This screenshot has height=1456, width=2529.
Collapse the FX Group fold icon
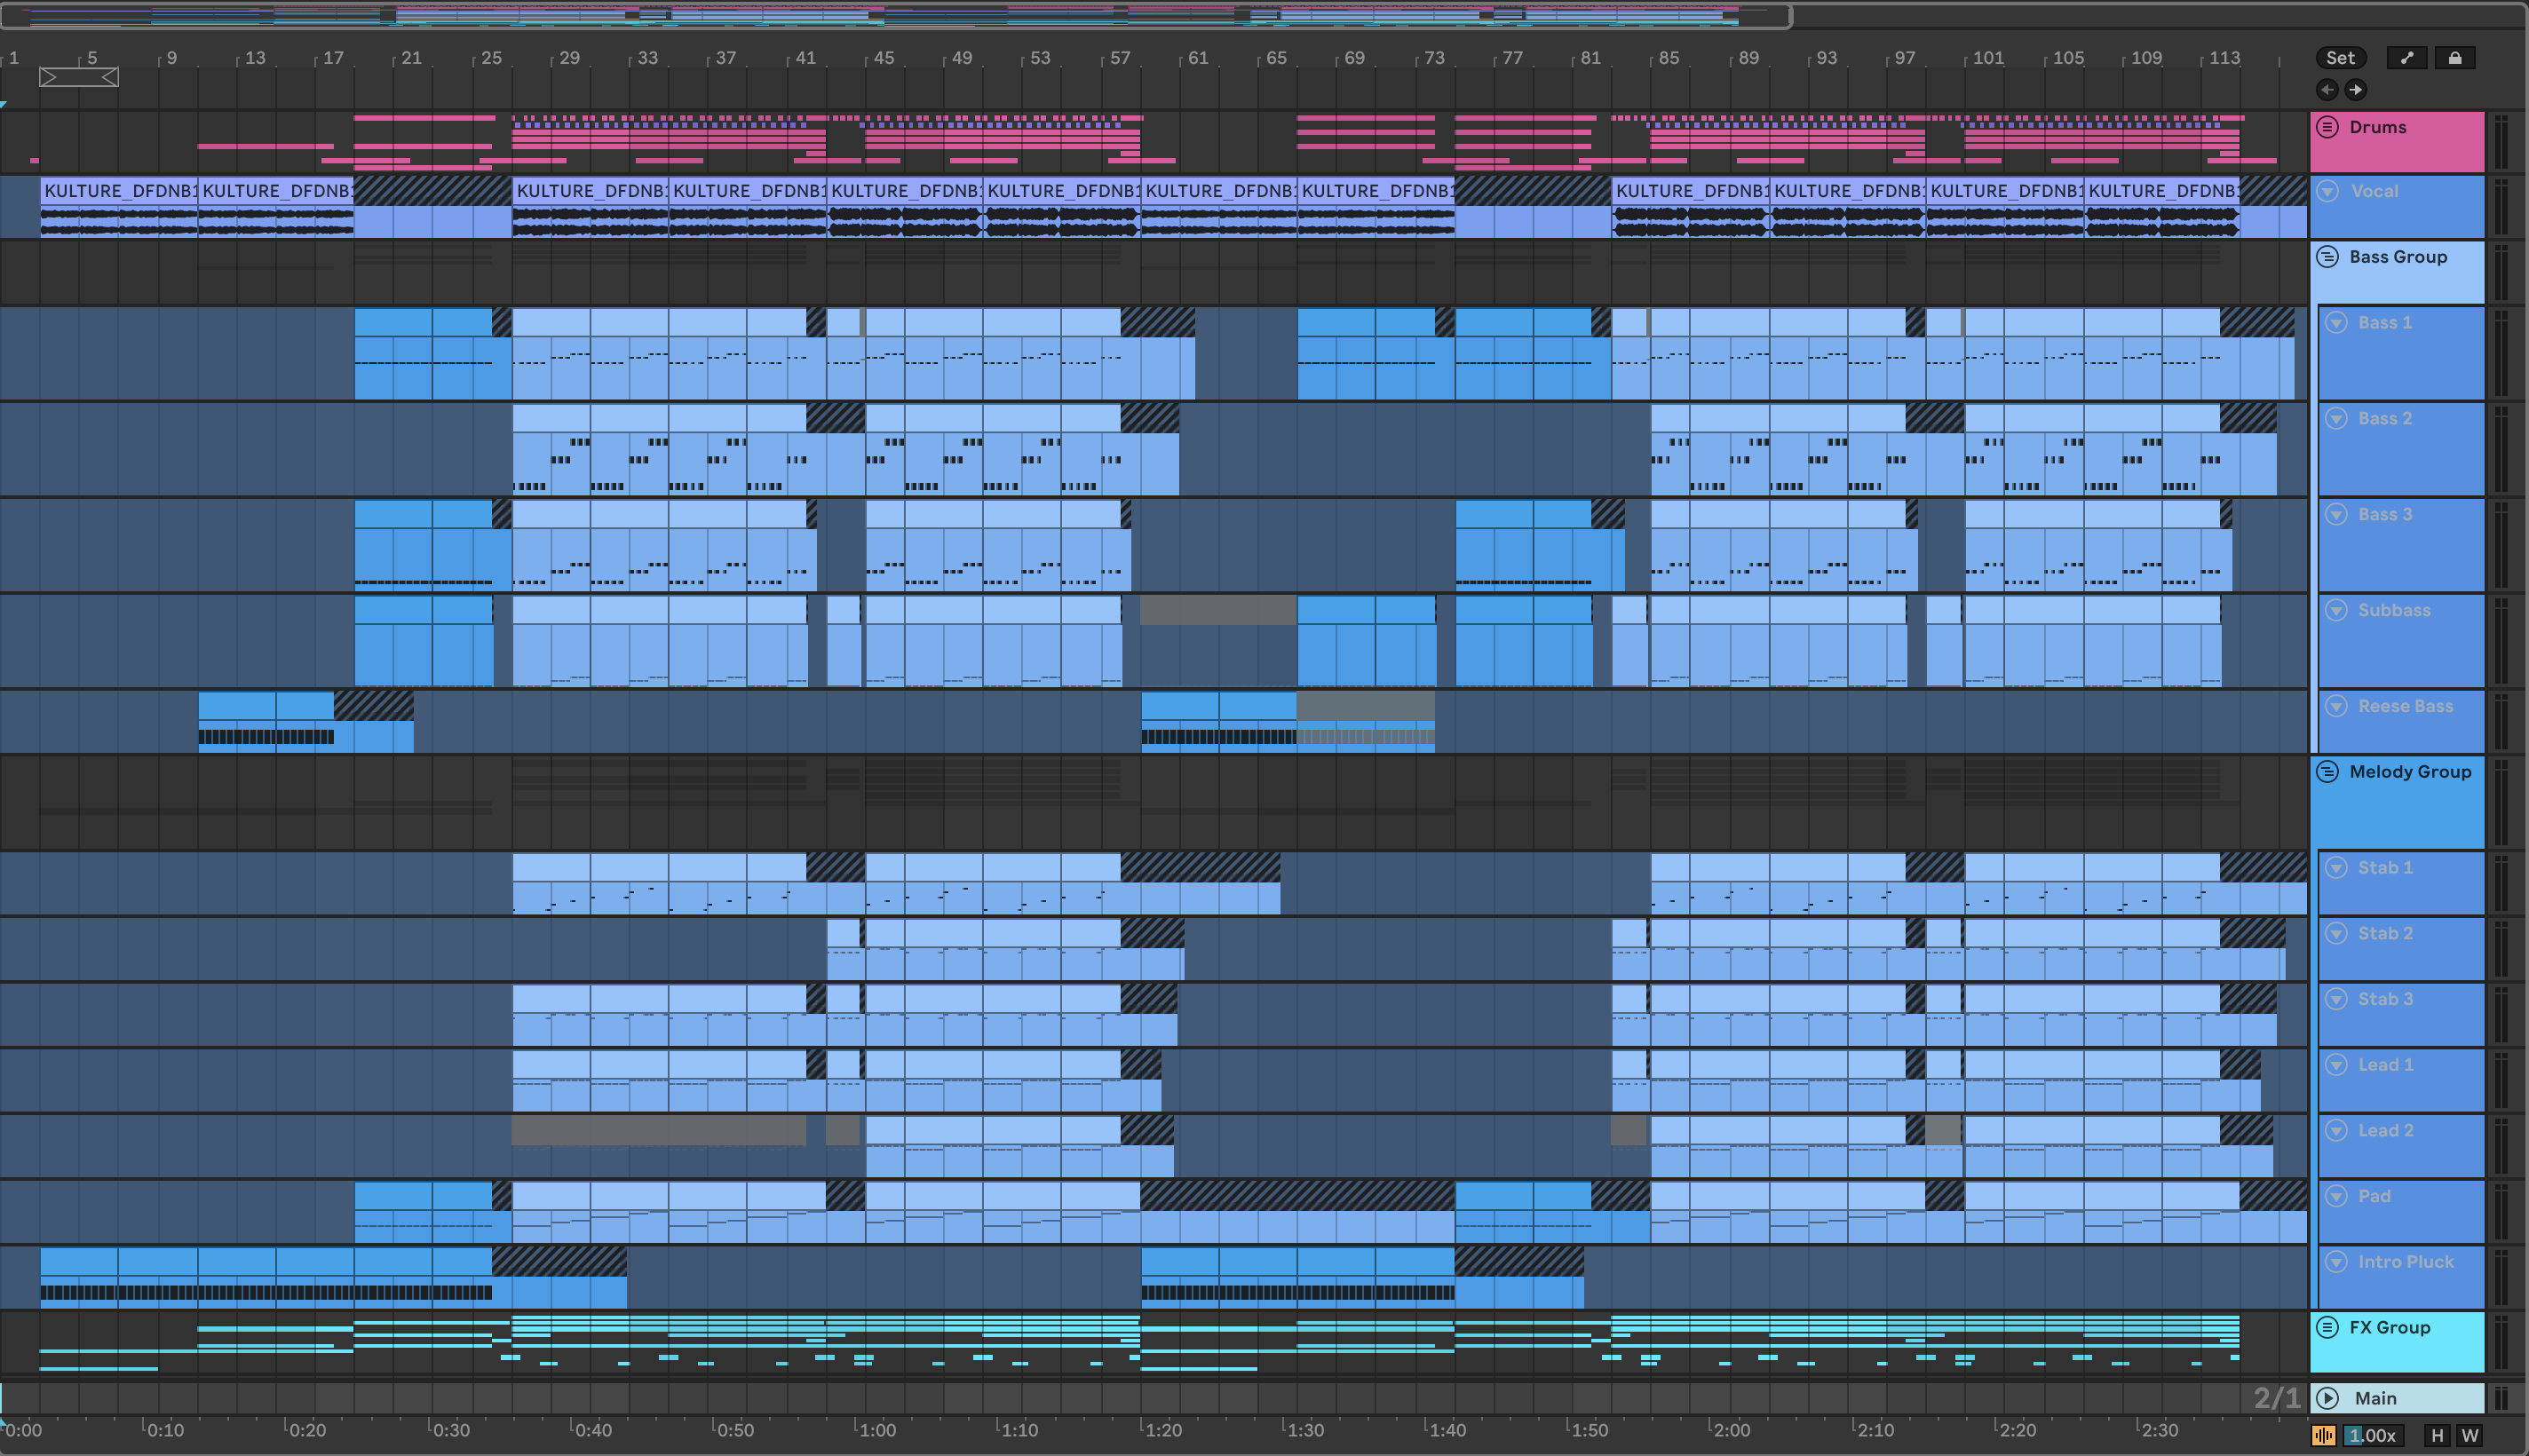click(2328, 1327)
